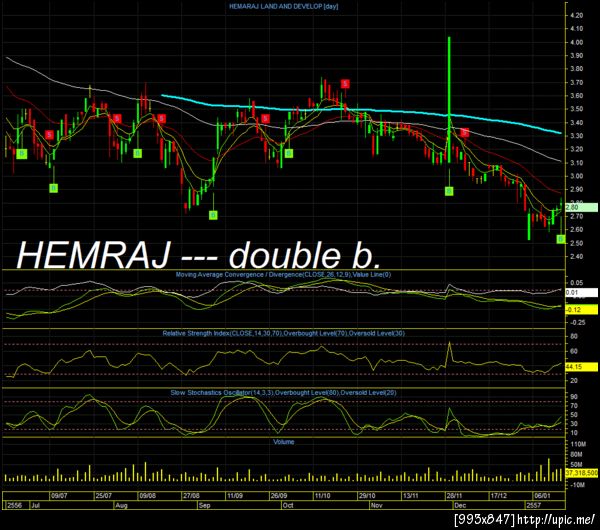Click the green Buy marker below the late-August low
Image resolution: width=600 pixels, height=530 pixels.
(213, 215)
